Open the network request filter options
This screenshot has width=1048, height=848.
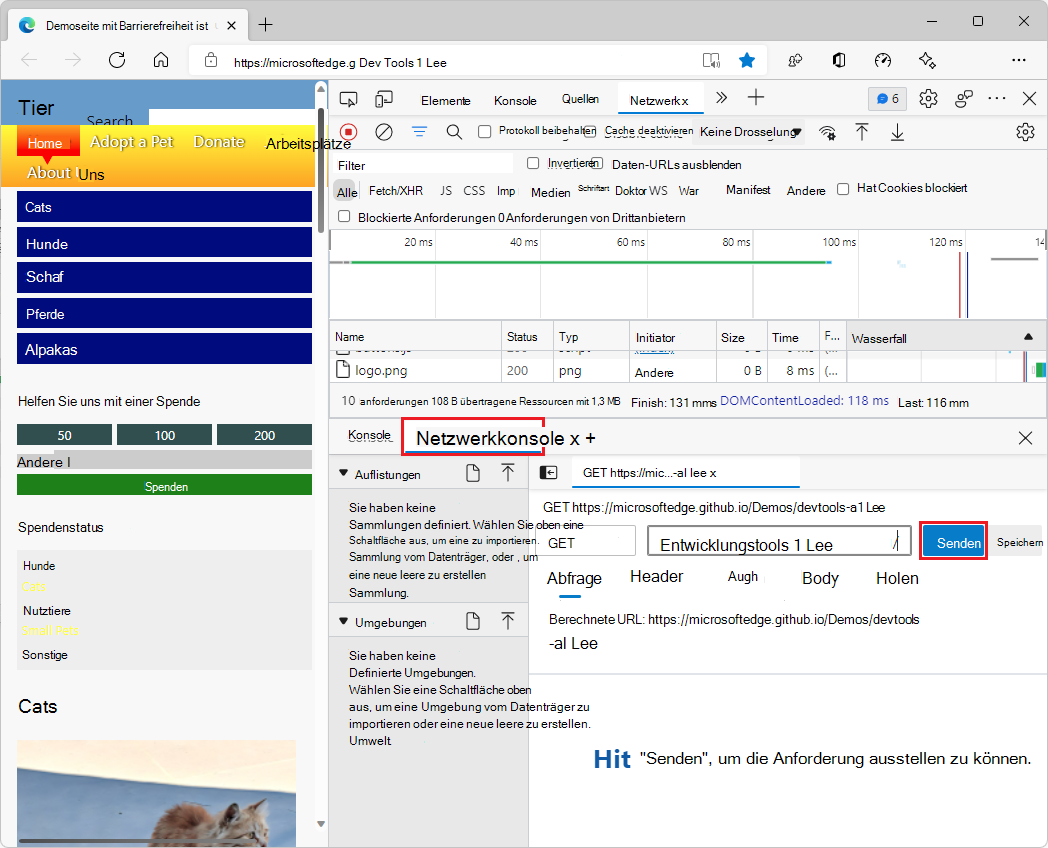point(419,131)
